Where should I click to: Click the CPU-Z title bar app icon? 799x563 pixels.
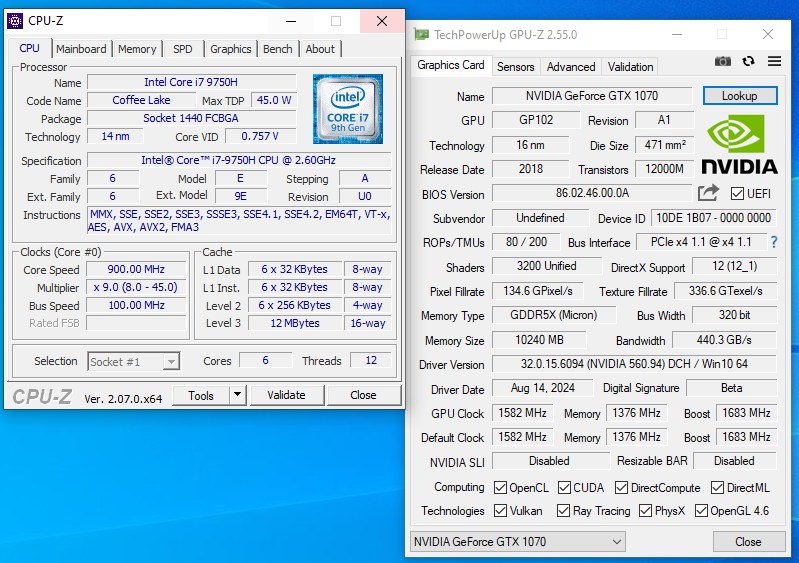(x=15, y=21)
